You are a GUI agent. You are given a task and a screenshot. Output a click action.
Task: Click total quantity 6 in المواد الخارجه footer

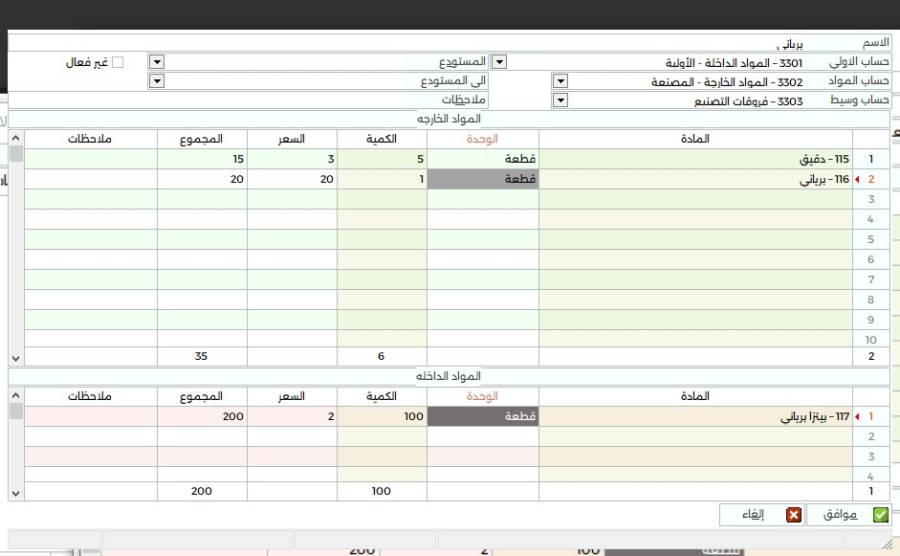(x=381, y=356)
